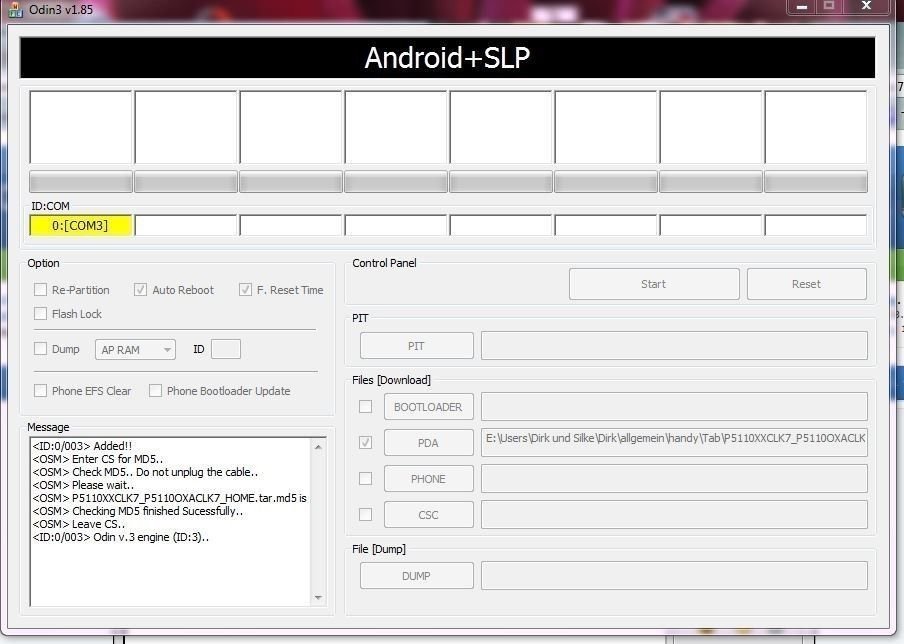Screen dimensions: 904x644
Task: Click the Odin3 app icon in title bar
Action: tap(15, 10)
